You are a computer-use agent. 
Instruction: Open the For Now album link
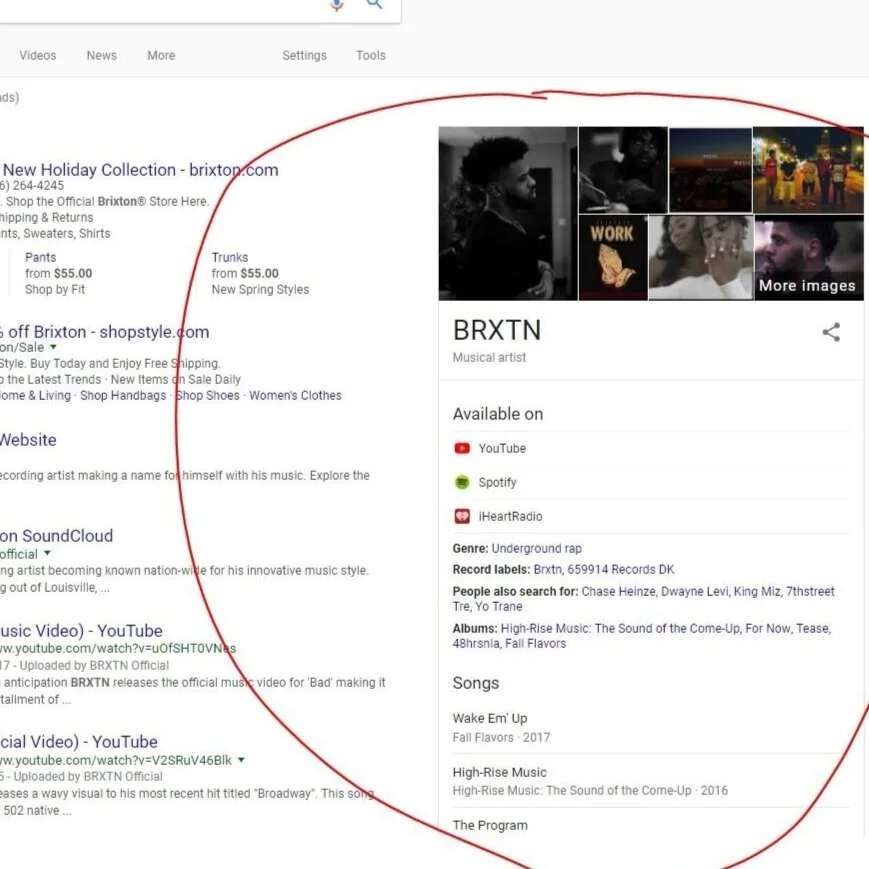[x=768, y=628]
